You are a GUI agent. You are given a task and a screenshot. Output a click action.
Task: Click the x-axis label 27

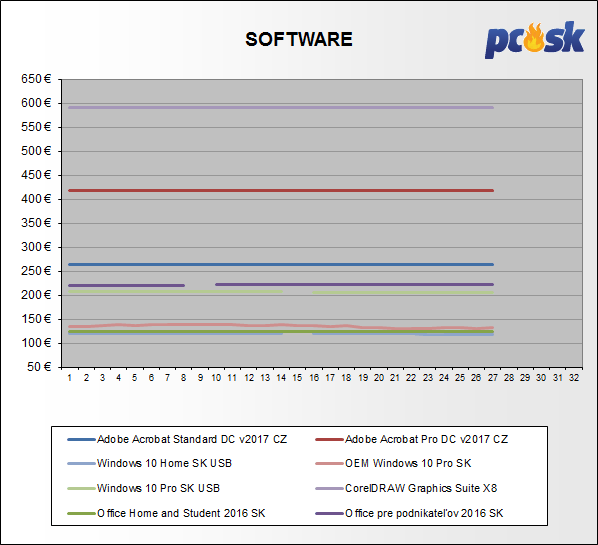493,378
